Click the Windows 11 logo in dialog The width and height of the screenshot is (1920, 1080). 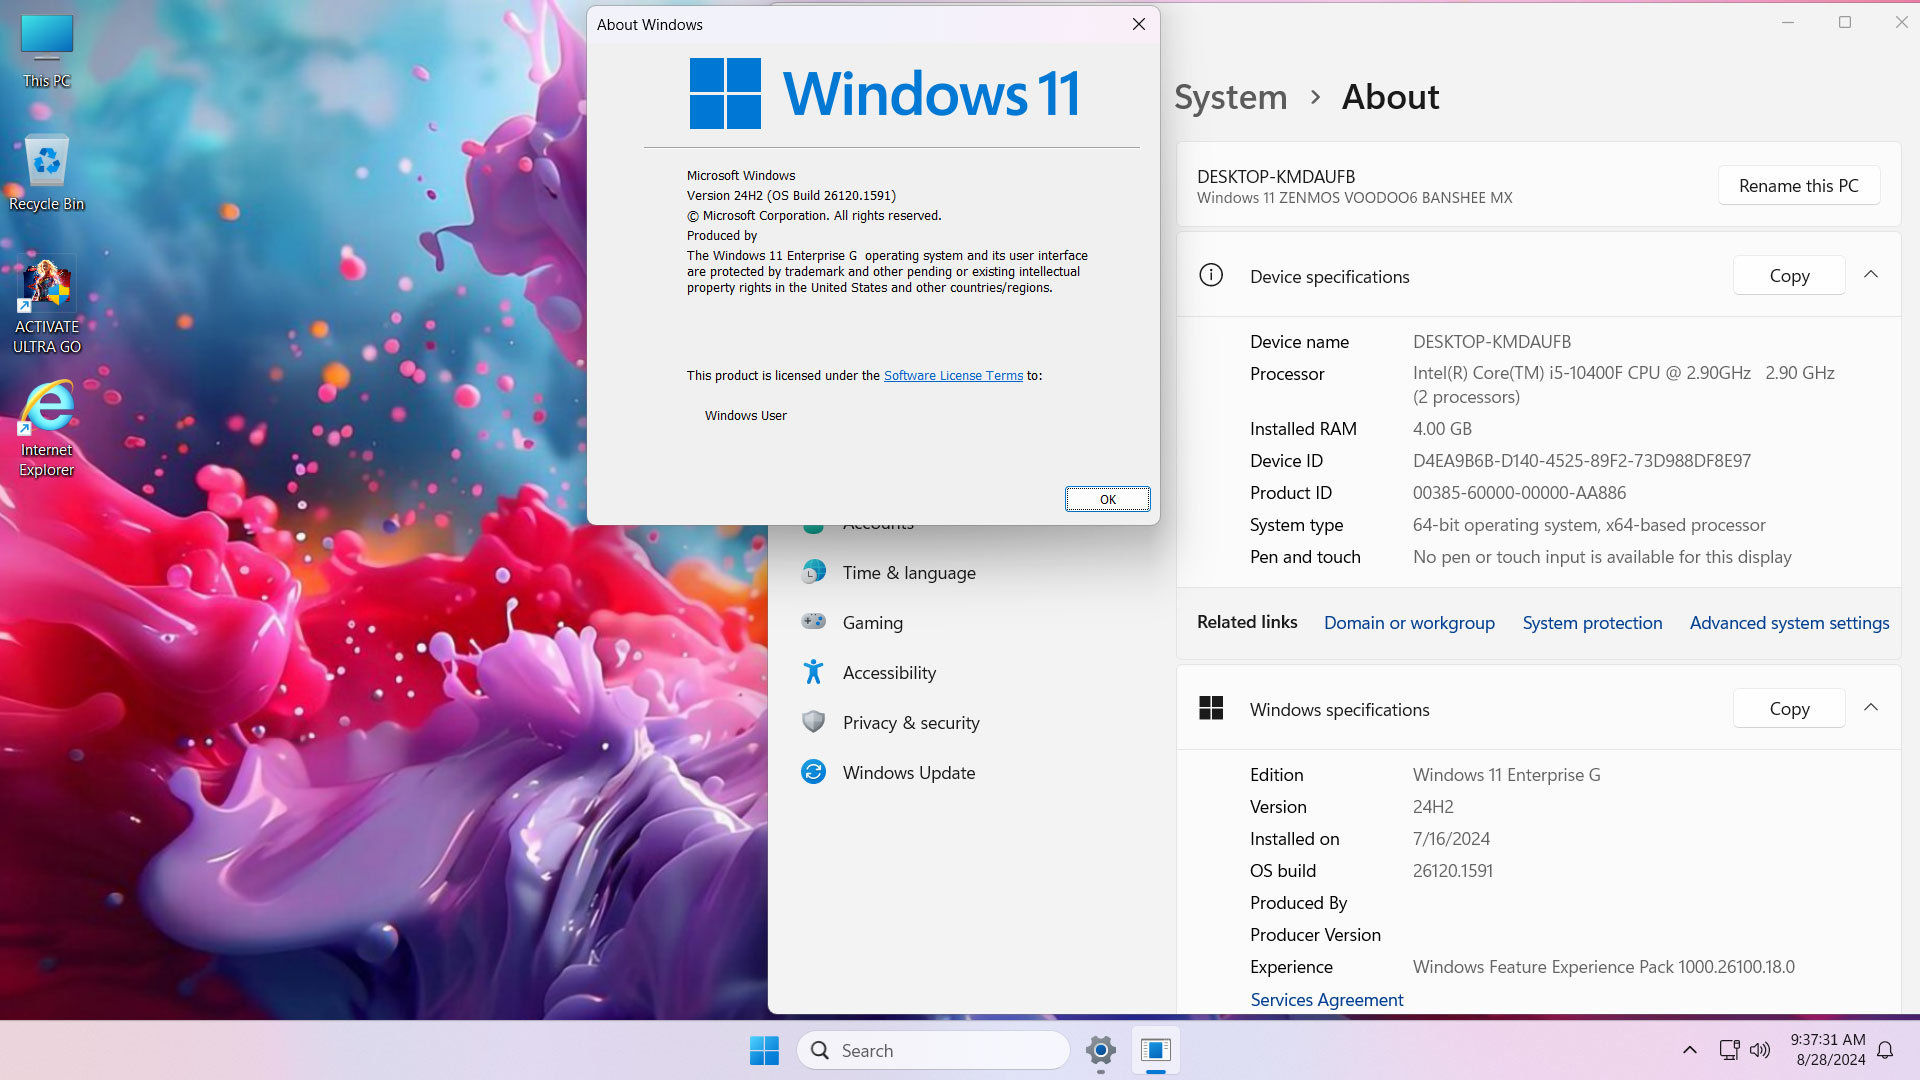(x=884, y=94)
